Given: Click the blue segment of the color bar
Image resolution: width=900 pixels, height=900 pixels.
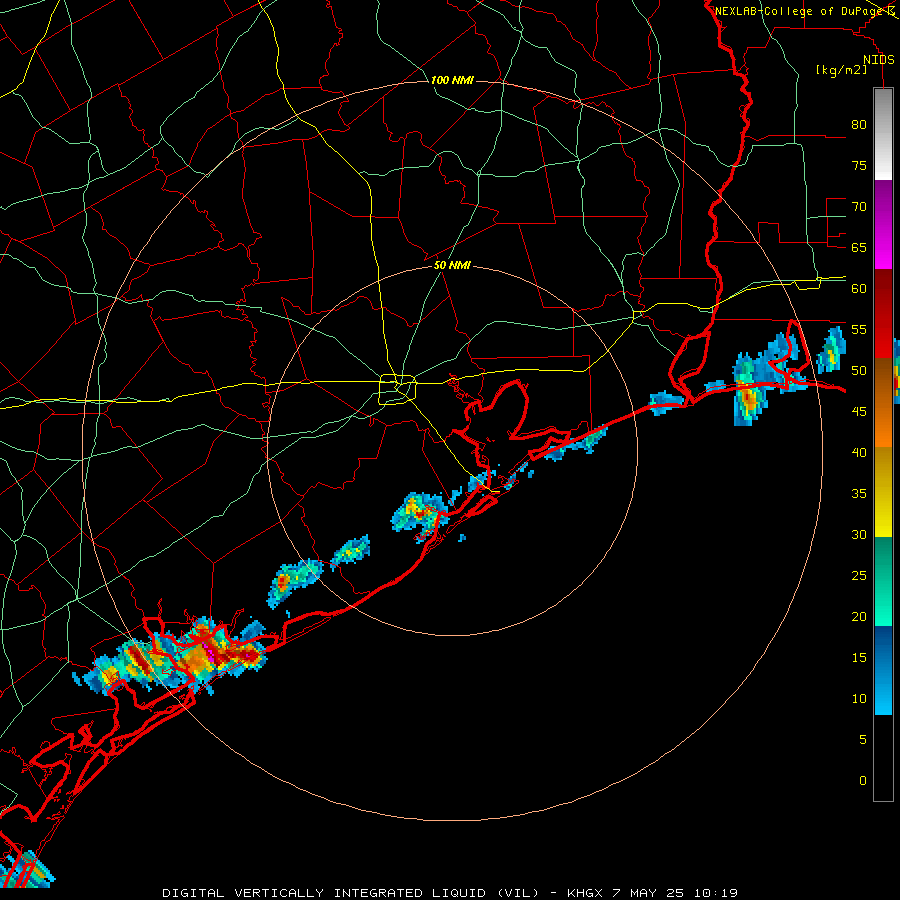Looking at the screenshot, I should click(883, 670).
